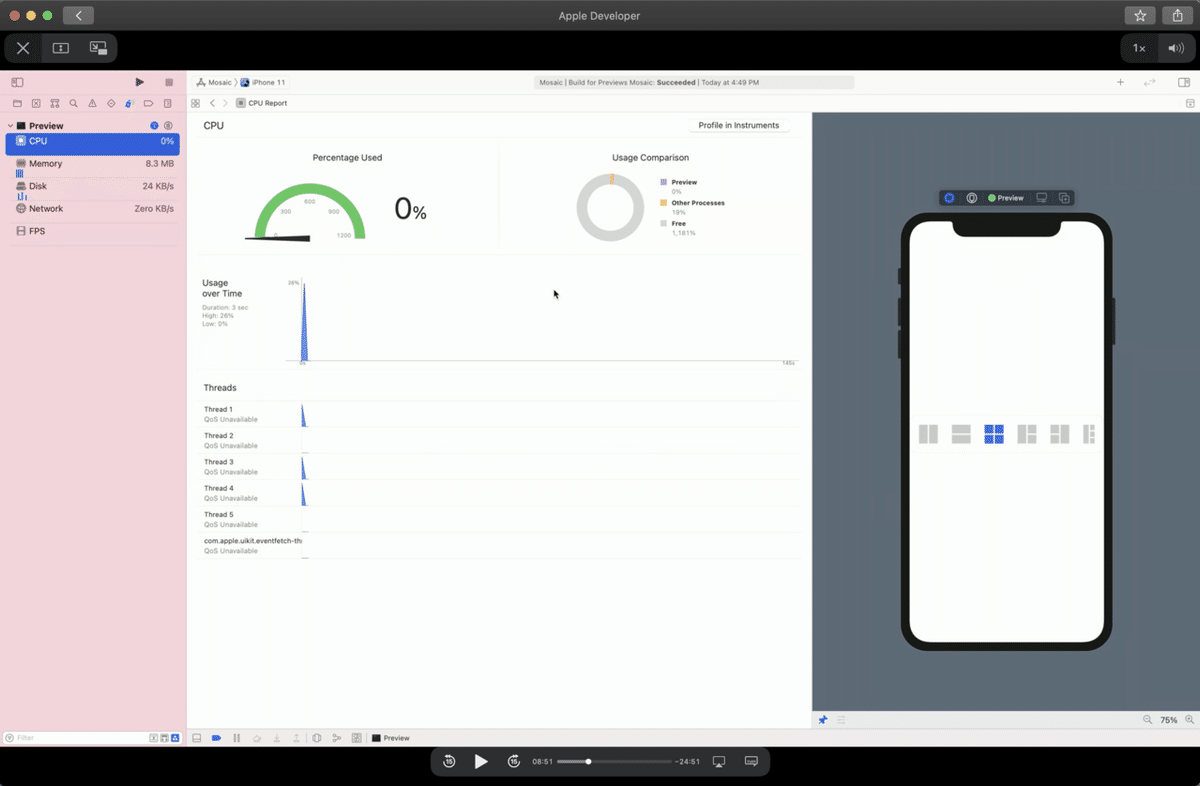The height and width of the screenshot is (786, 1200).
Task: Click the live preview play icon on canvas
Action: pos(949,198)
